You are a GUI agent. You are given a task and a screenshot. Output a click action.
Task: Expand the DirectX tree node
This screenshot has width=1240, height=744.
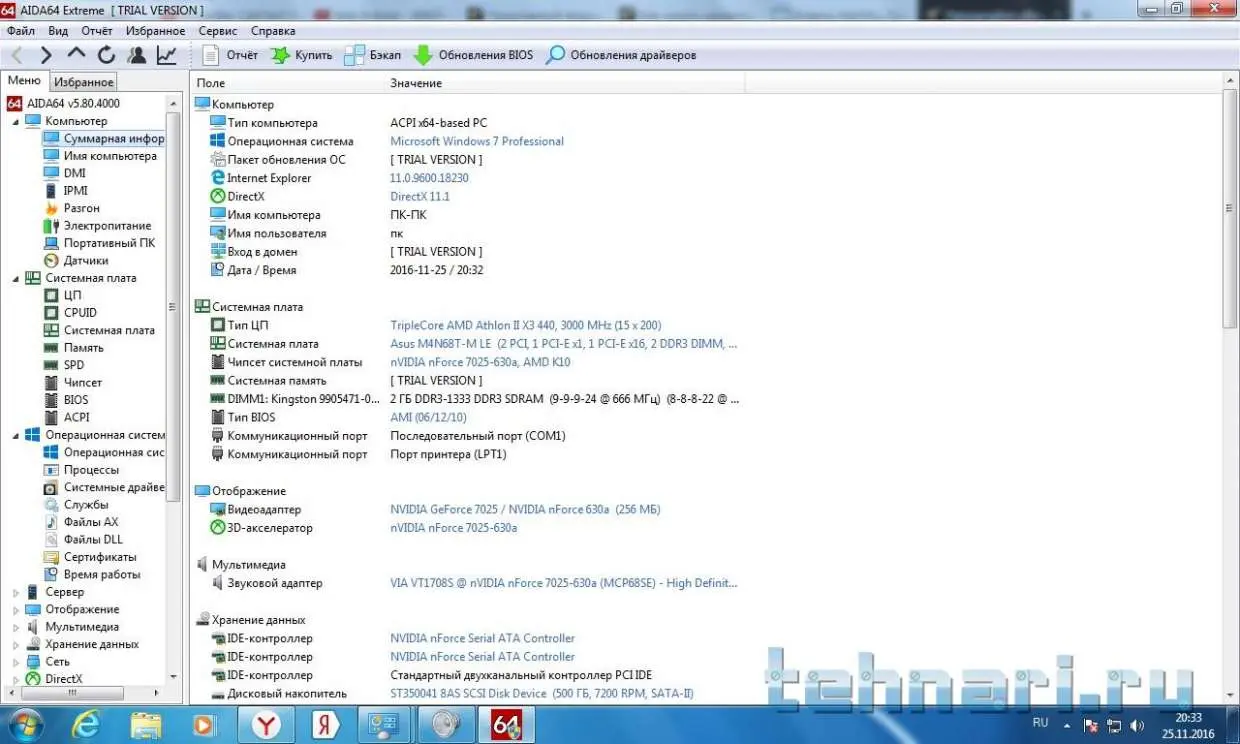click(15, 679)
